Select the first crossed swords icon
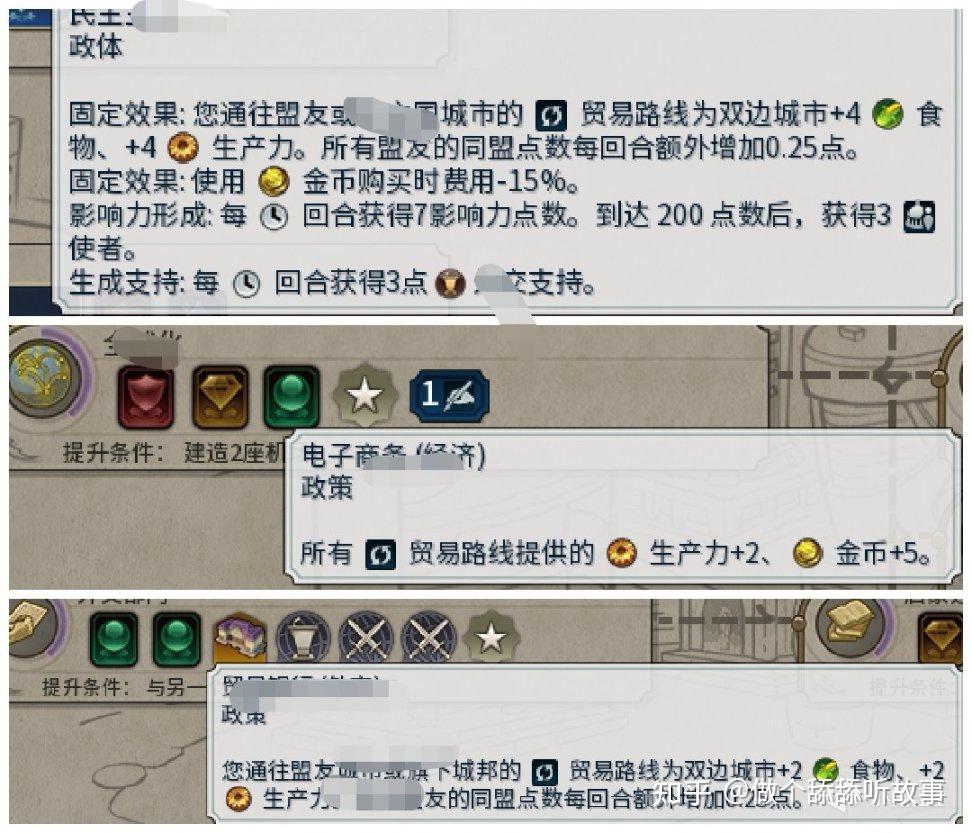Screen dimensions: 972x833 (366, 638)
